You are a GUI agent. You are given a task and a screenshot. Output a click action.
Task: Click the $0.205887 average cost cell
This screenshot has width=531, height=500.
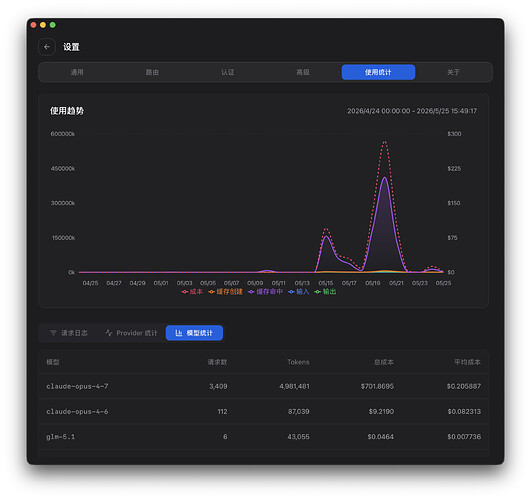point(464,386)
